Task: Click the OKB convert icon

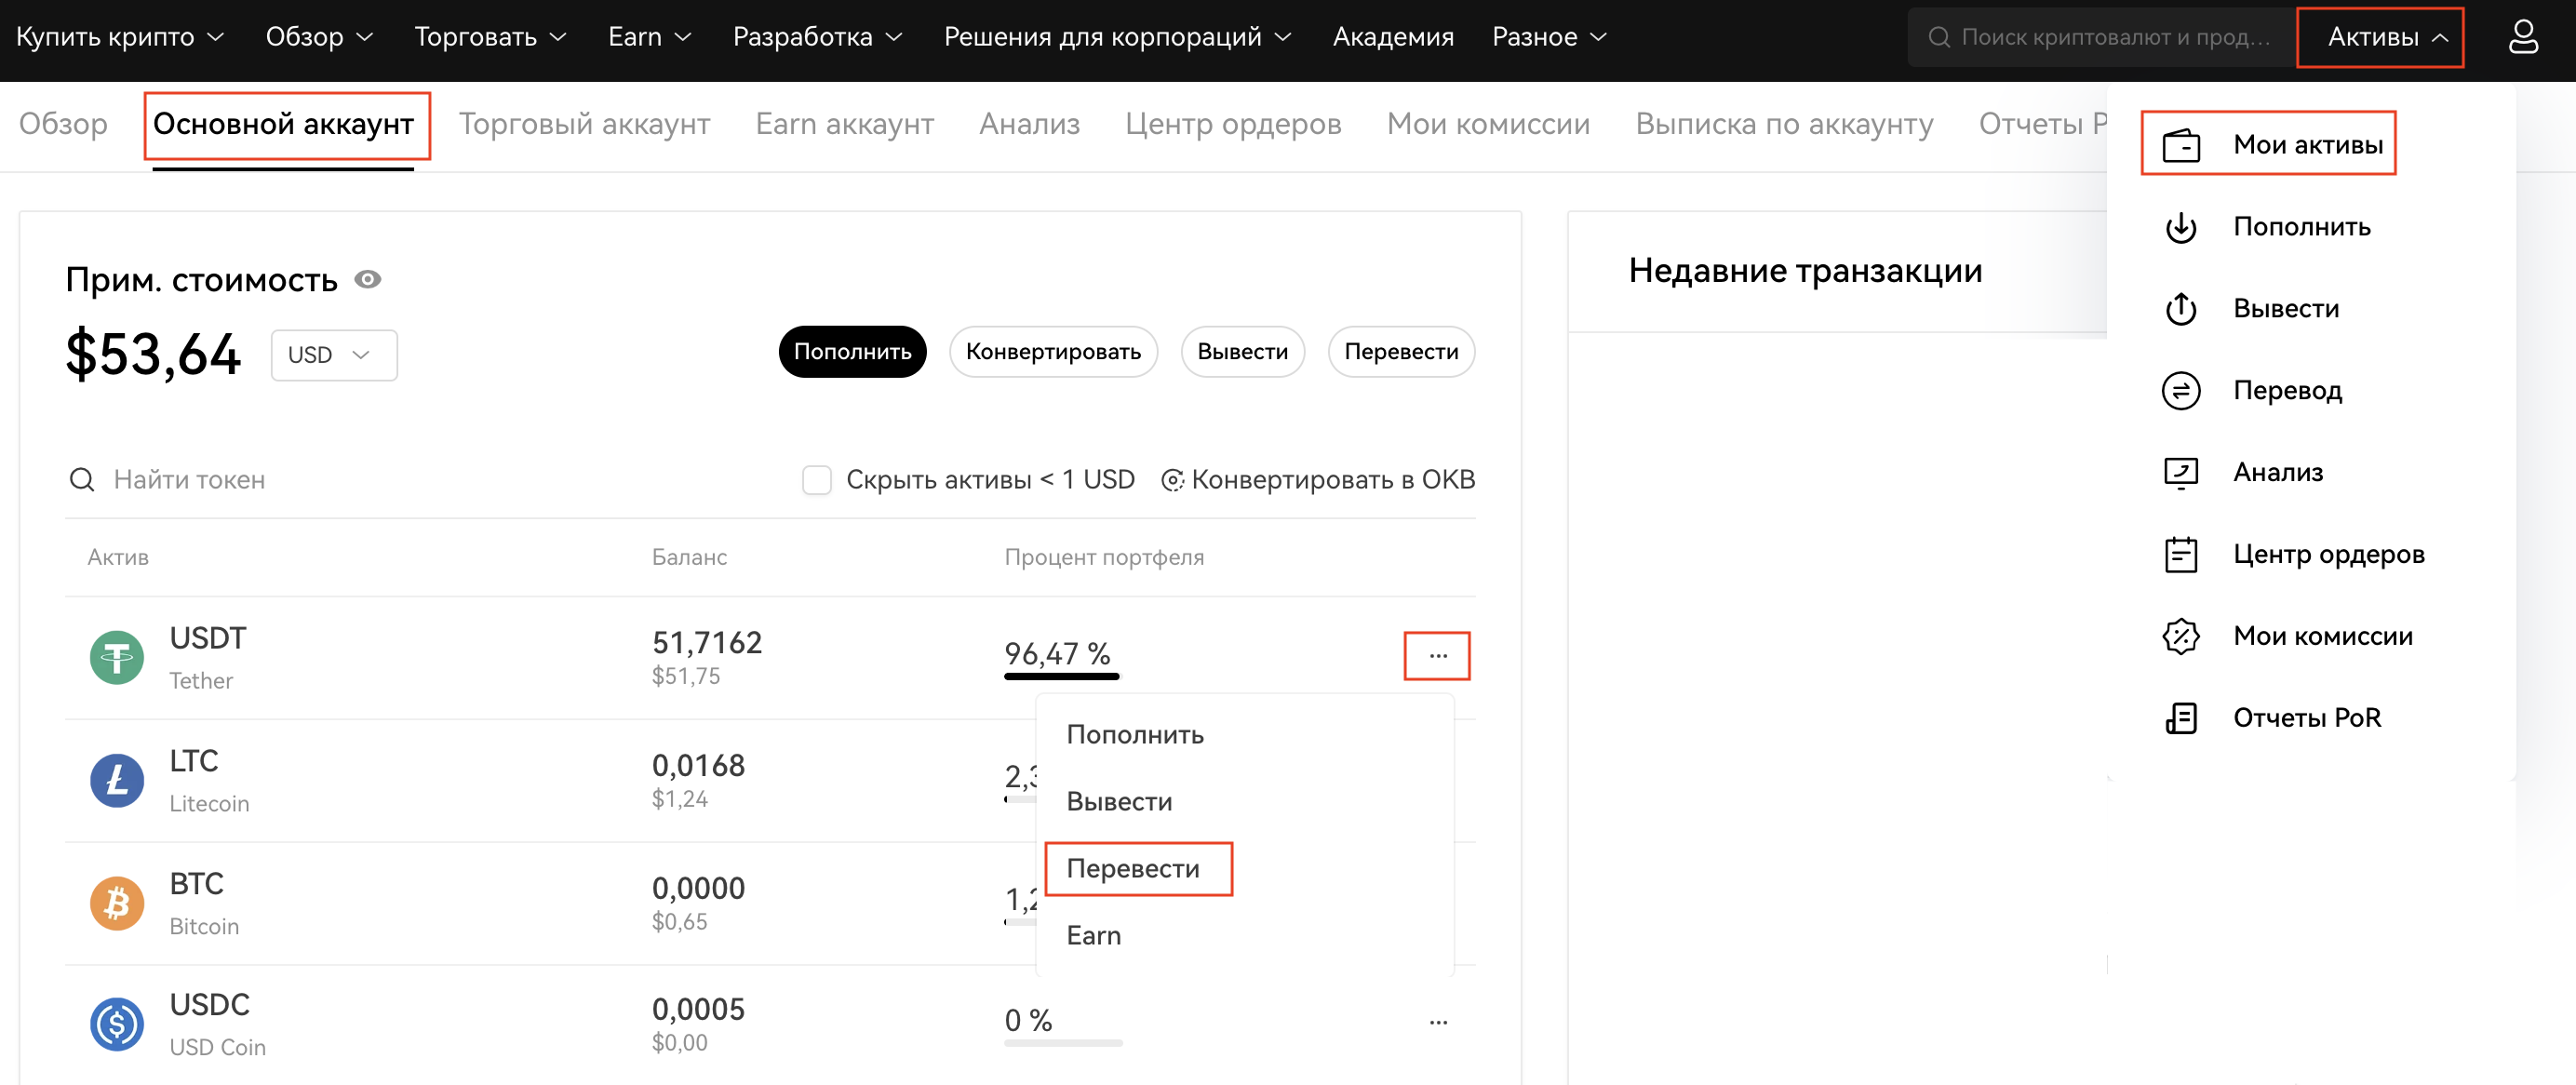Action: pyautogui.click(x=1172, y=481)
